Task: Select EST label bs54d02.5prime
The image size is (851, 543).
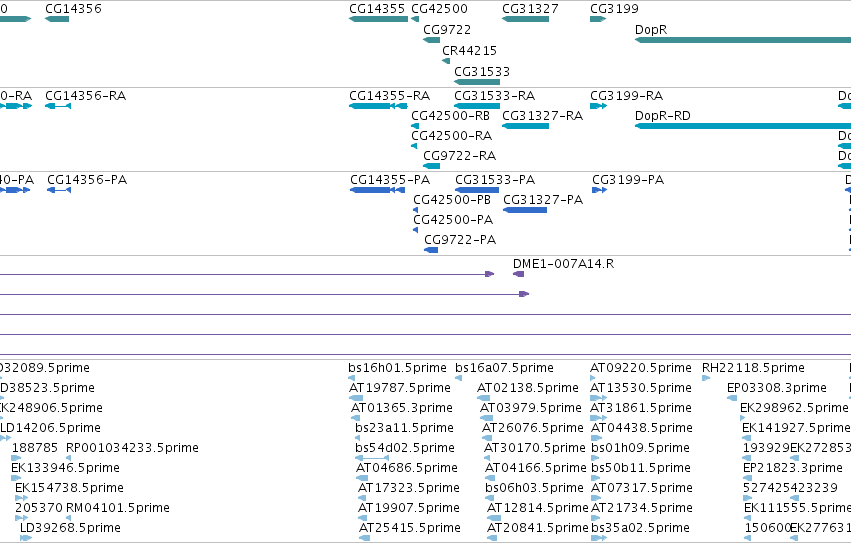Action: (405, 448)
